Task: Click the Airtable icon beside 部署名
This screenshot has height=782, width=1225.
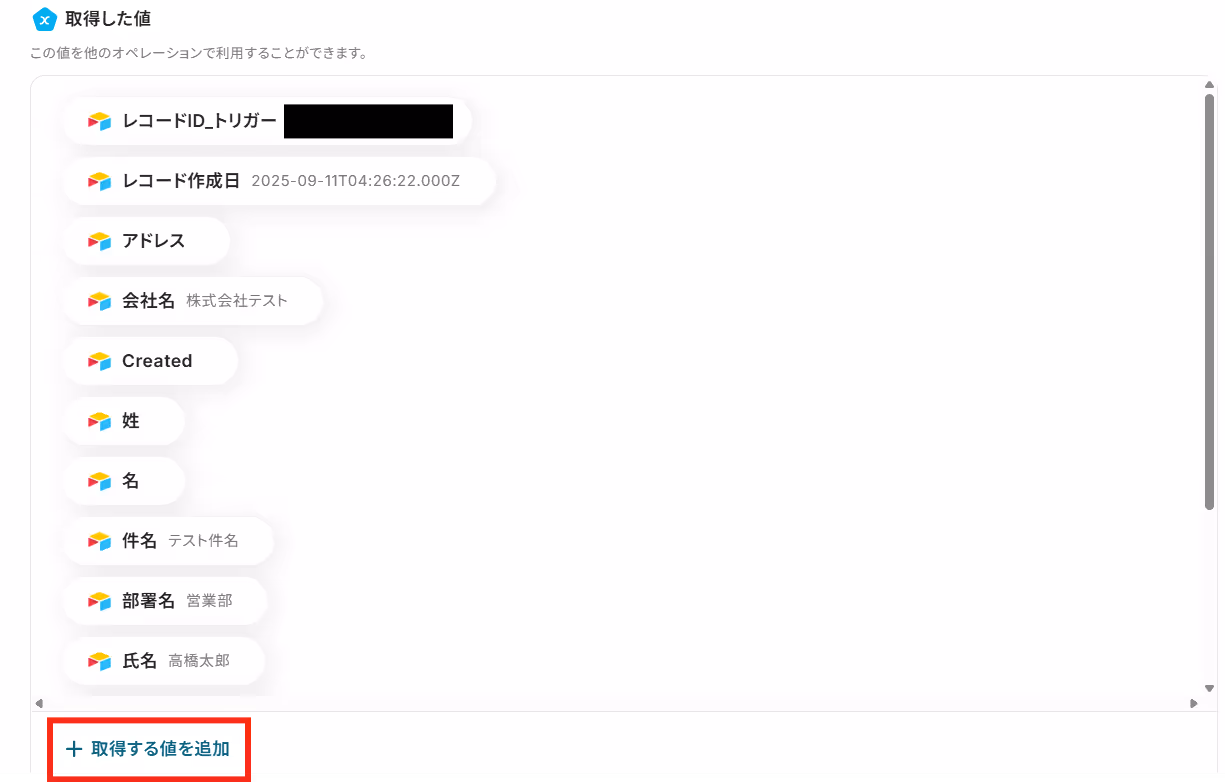Action: pos(99,601)
